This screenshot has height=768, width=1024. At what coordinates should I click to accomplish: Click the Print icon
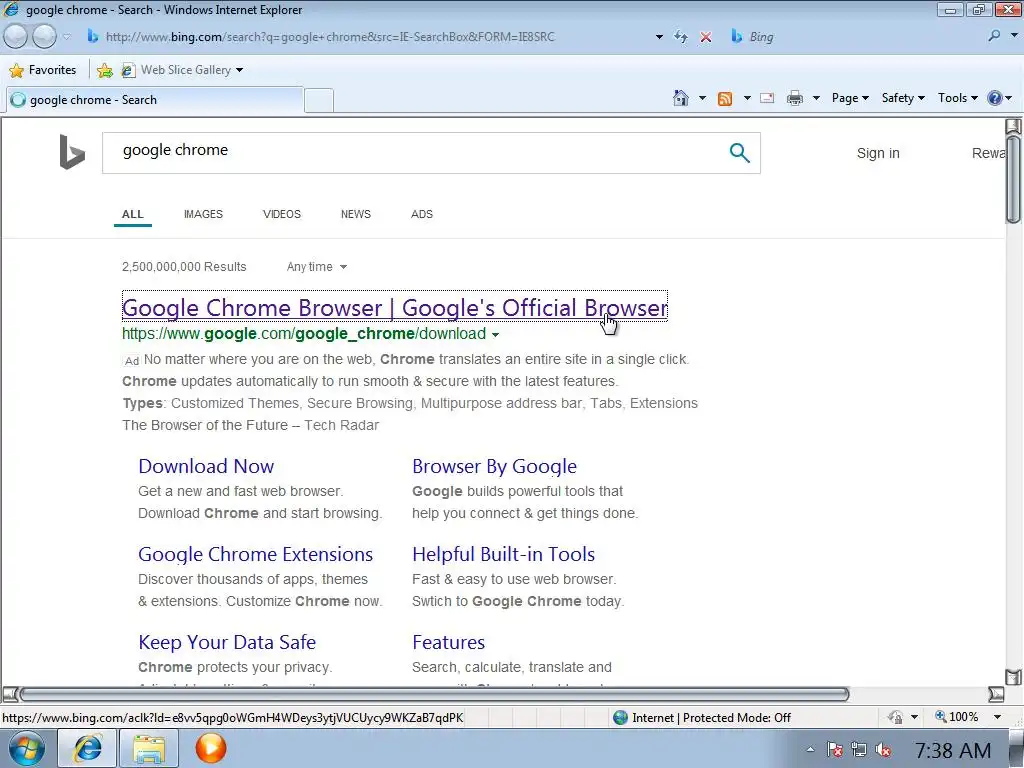tap(795, 98)
